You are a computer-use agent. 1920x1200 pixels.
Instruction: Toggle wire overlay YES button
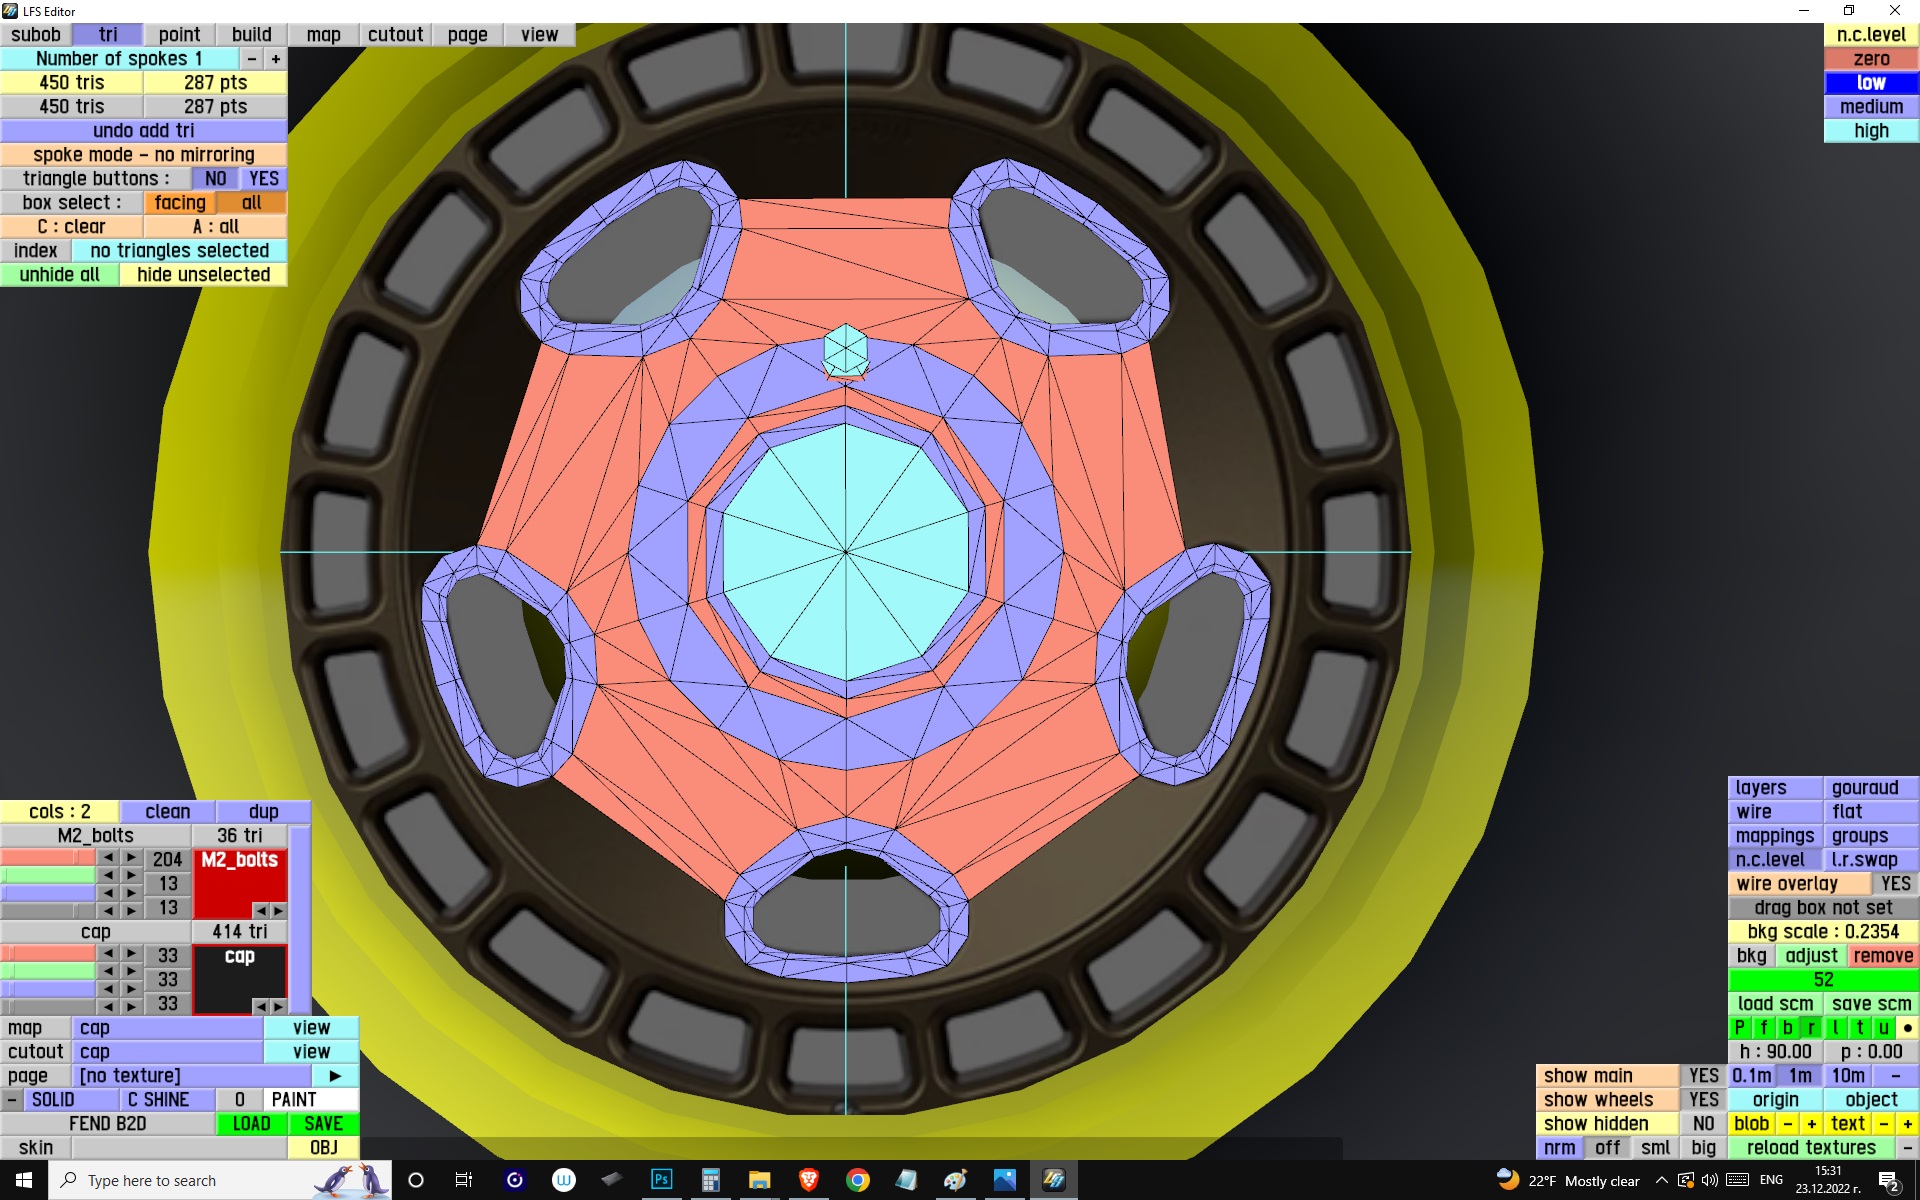pyautogui.click(x=1895, y=884)
